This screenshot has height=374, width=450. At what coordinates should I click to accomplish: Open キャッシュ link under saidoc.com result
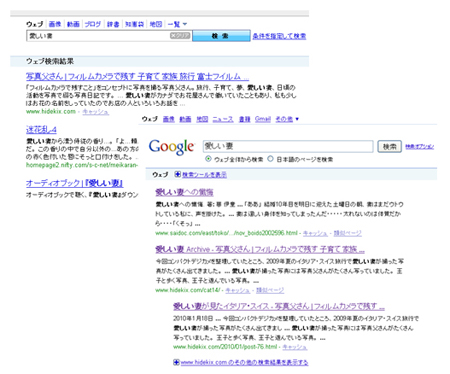pyautogui.click(x=315, y=233)
